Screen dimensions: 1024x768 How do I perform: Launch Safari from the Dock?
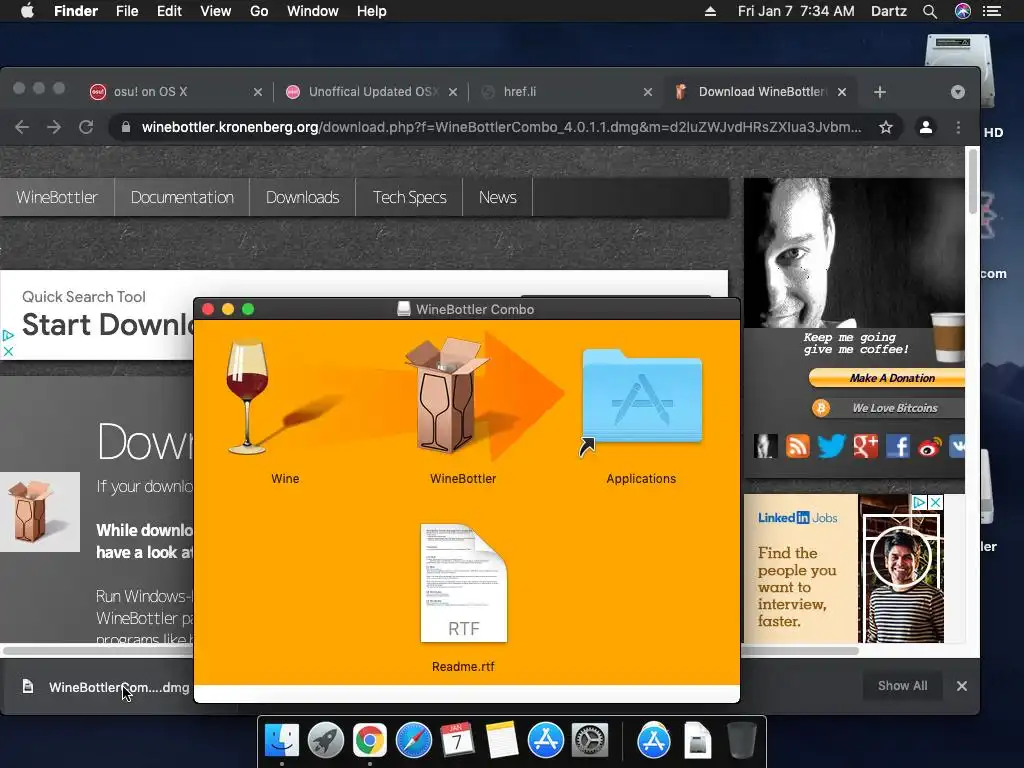pos(413,741)
